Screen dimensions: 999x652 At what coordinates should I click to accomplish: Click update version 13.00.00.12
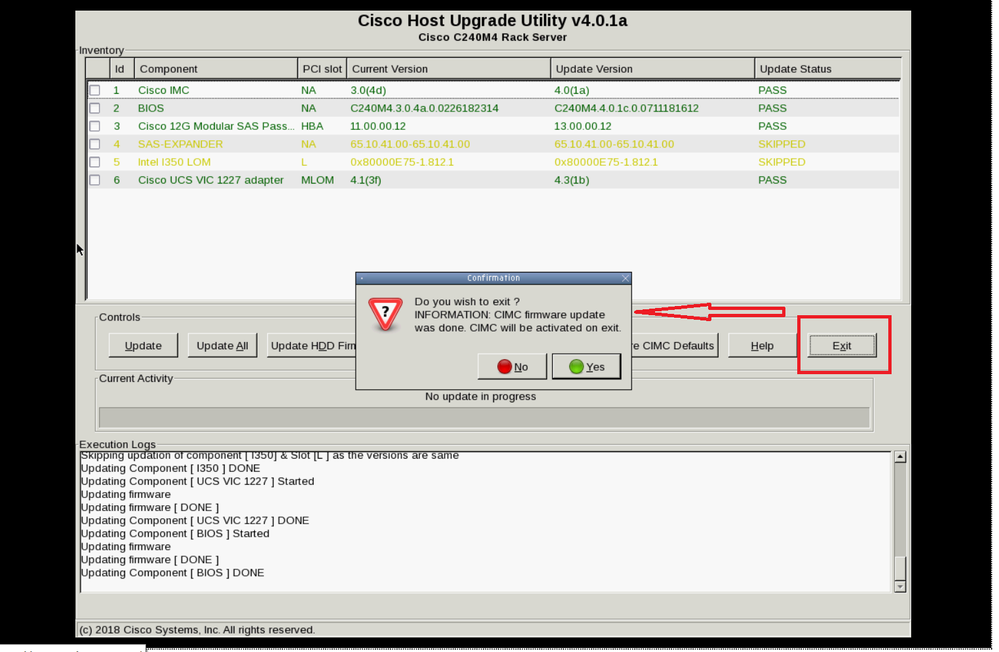point(583,126)
